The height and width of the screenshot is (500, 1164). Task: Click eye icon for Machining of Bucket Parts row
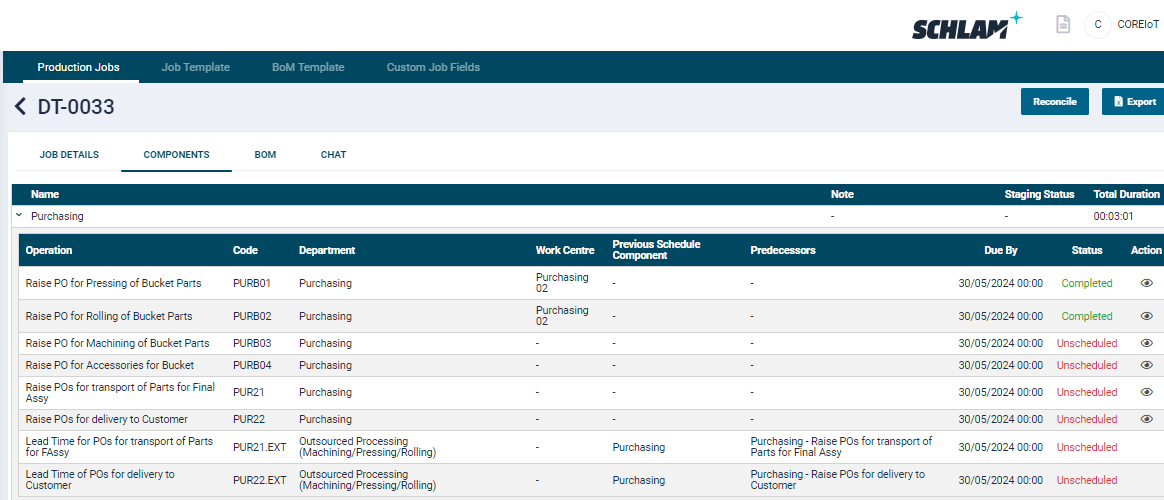point(1146,343)
